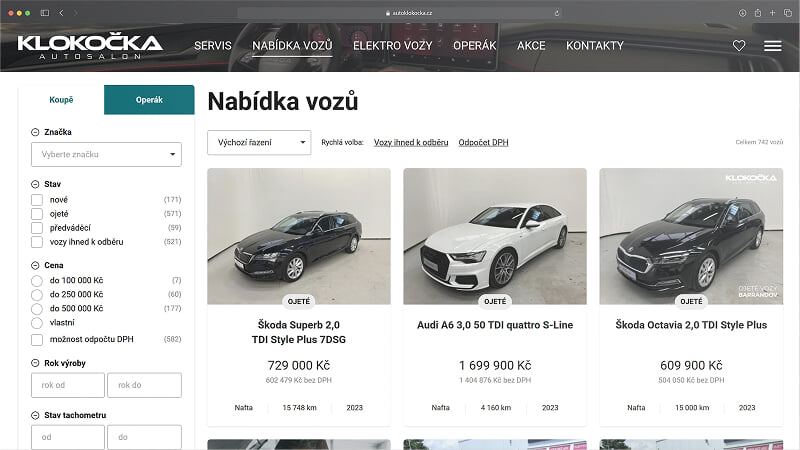Enable 'vozy ihned k odběru' checkbox
The height and width of the screenshot is (450, 800).
click(x=37, y=242)
